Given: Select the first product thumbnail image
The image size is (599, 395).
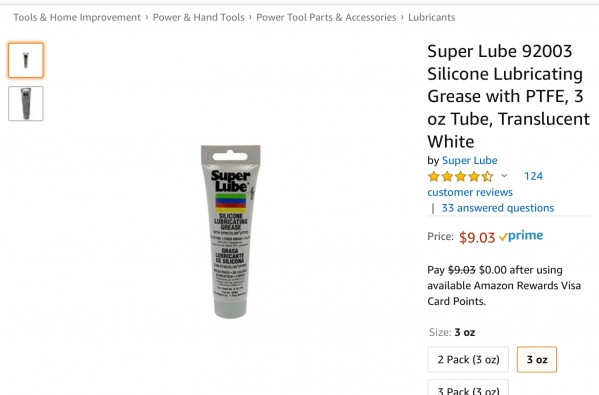Looking at the screenshot, I should (x=26, y=60).
